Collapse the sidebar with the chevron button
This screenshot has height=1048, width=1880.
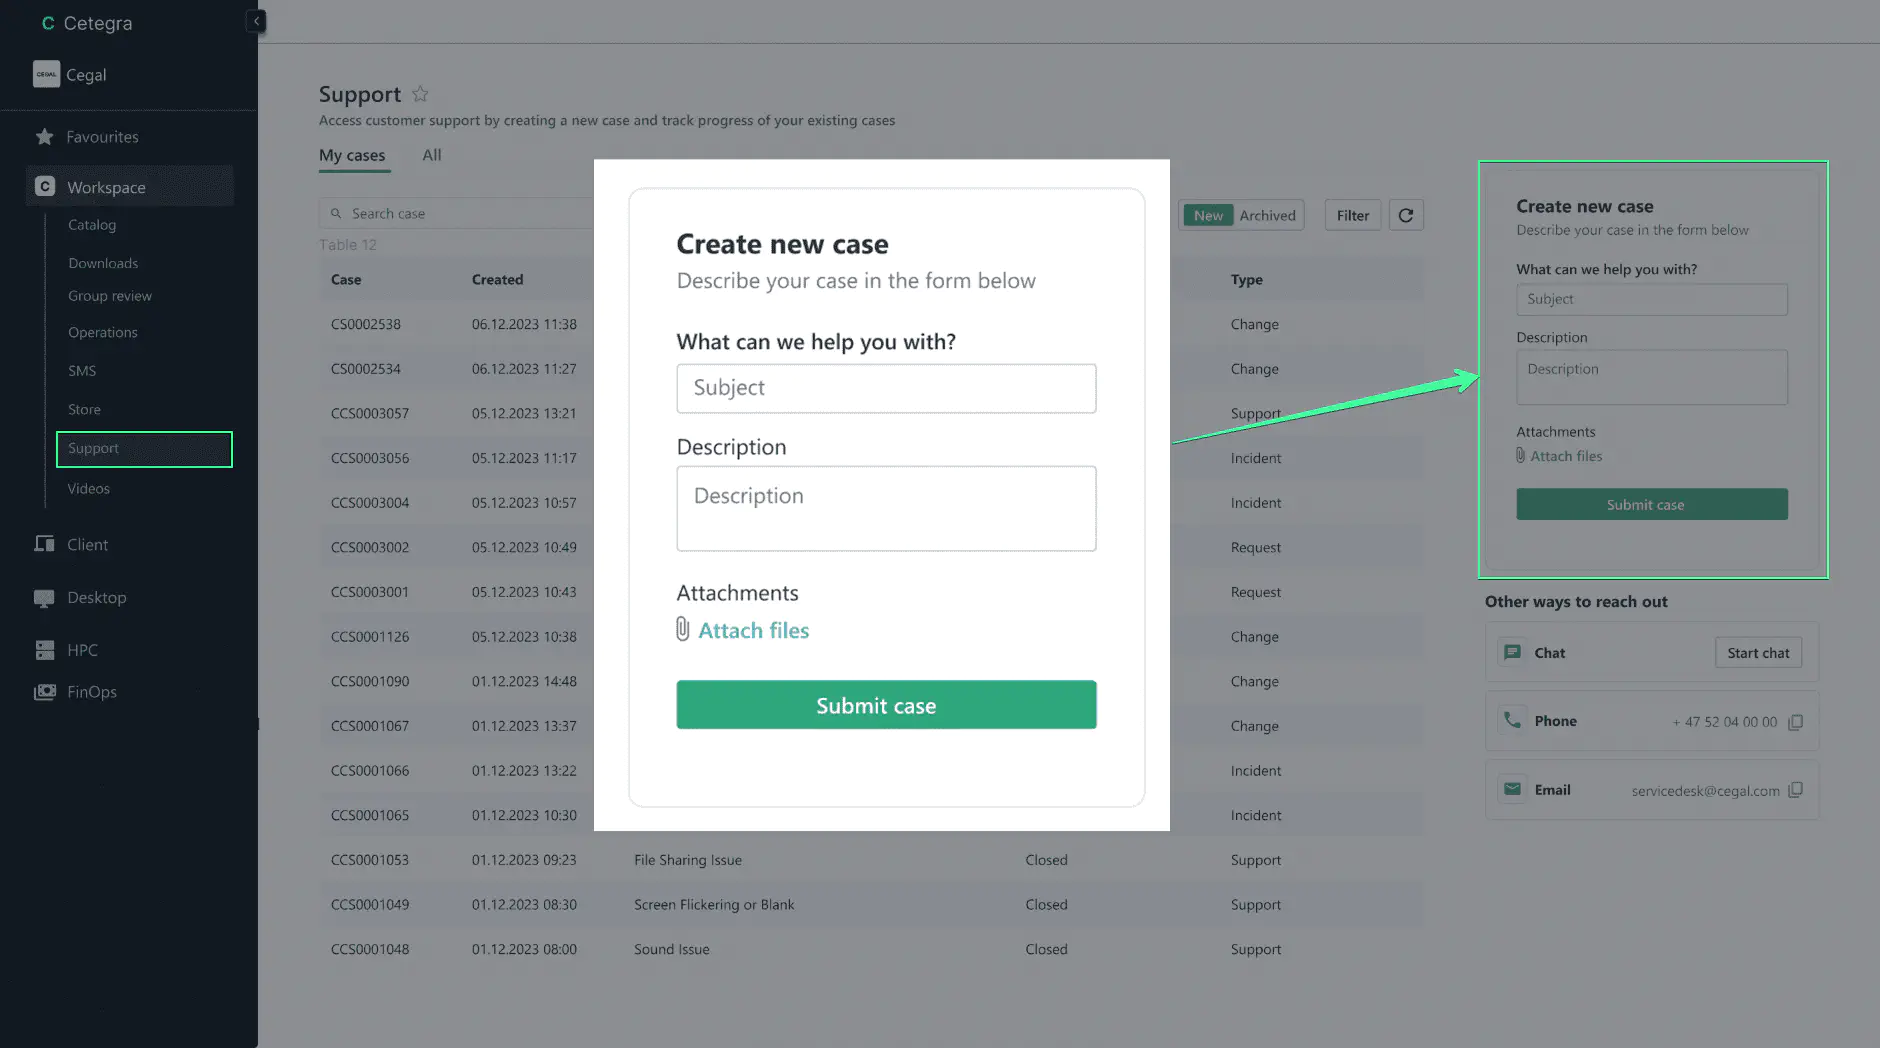click(x=256, y=21)
